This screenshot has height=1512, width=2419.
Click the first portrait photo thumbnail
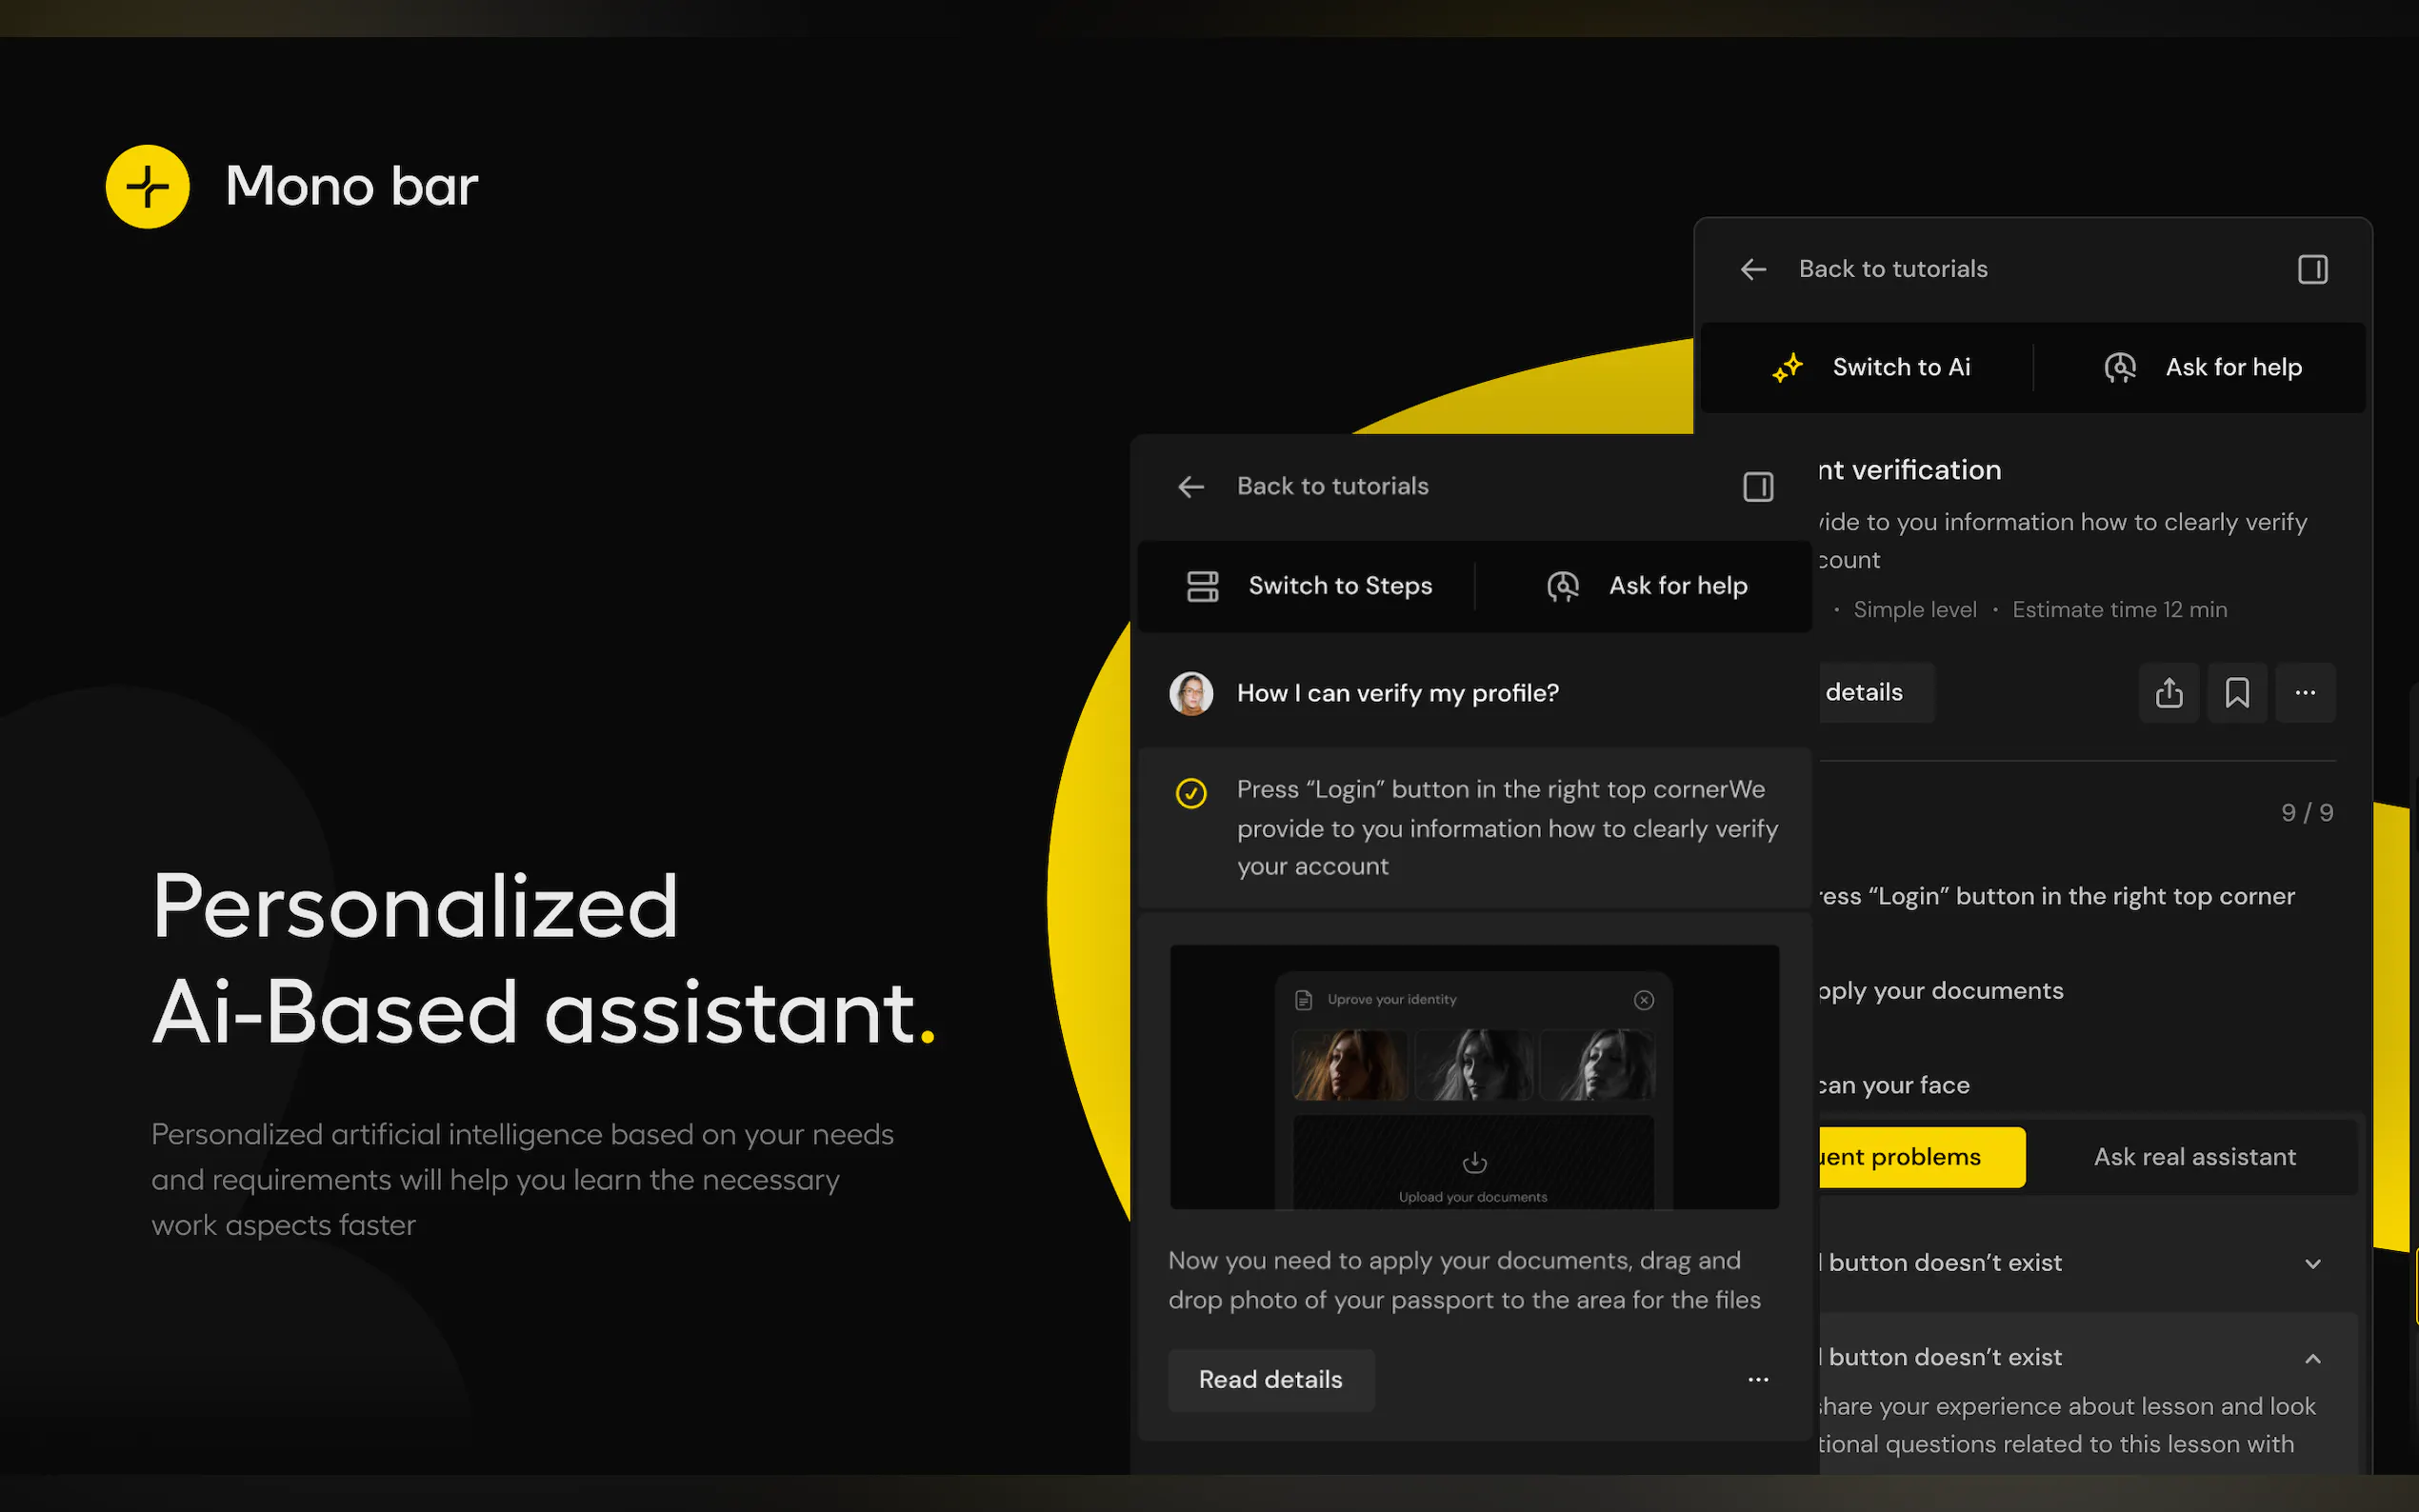pos(1350,1066)
